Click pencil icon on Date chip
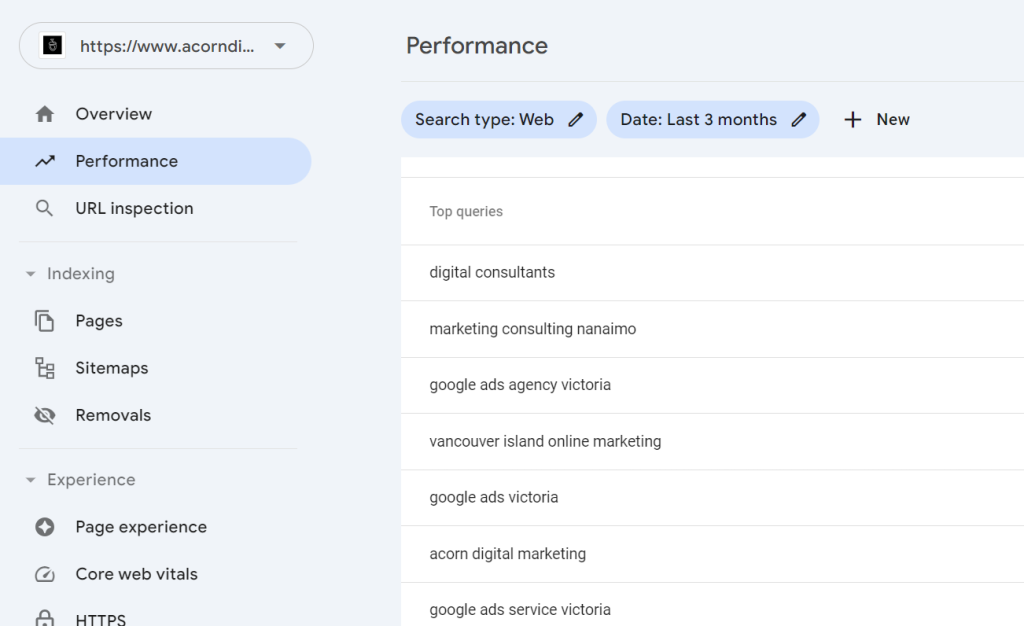The height and width of the screenshot is (626, 1024). [799, 119]
